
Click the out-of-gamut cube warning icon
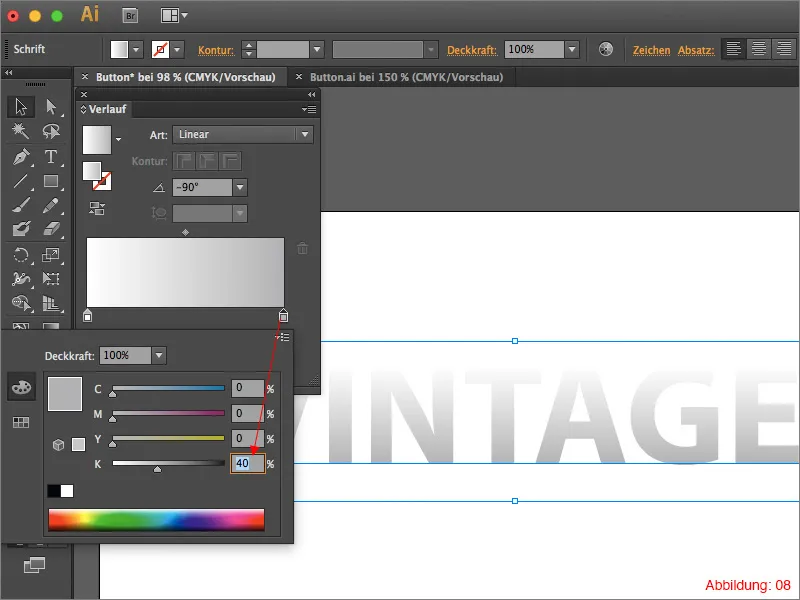58,445
